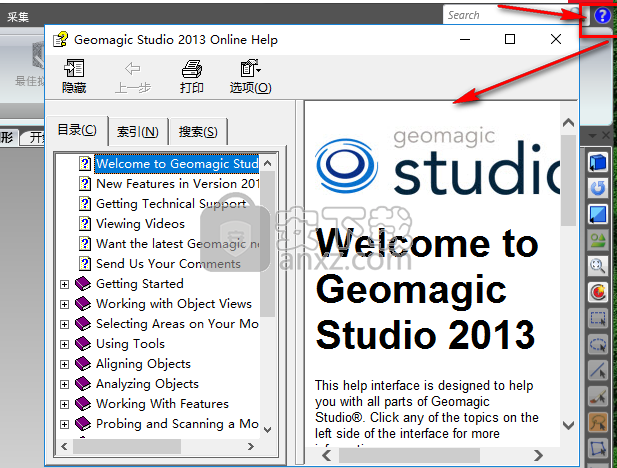The width and height of the screenshot is (617, 468).
Task: Click contents tree scroll left arrow
Action: (x=65, y=446)
